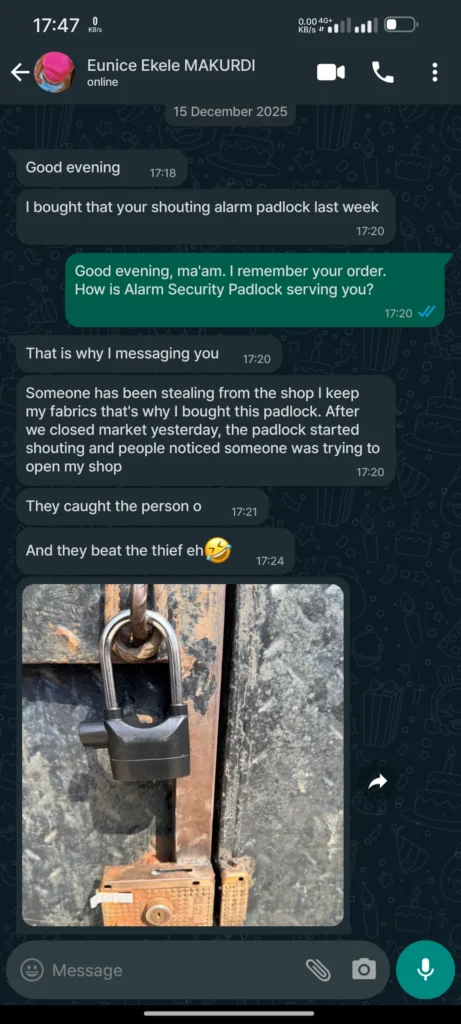This screenshot has width=461, height=1024.
Task: Open Eunice Ekele's profile picture
Action: coord(54,72)
